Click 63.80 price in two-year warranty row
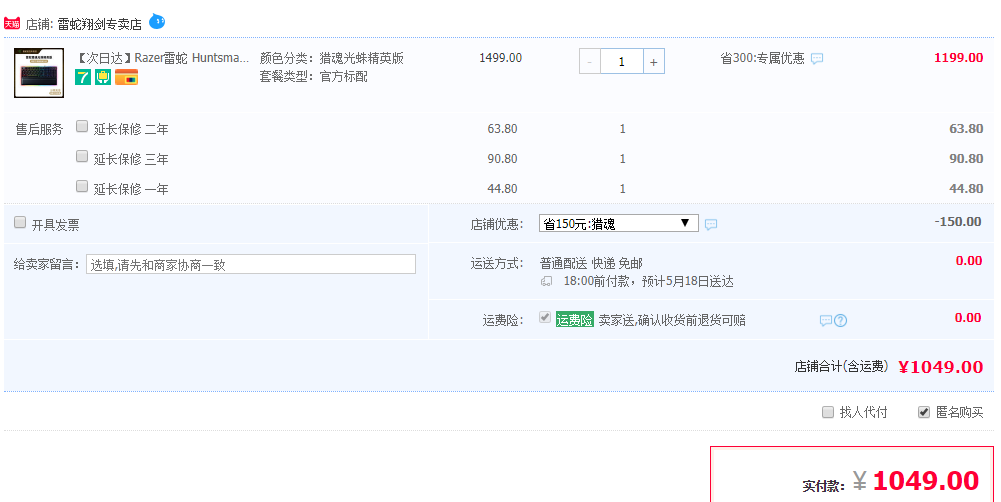 click(x=502, y=129)
